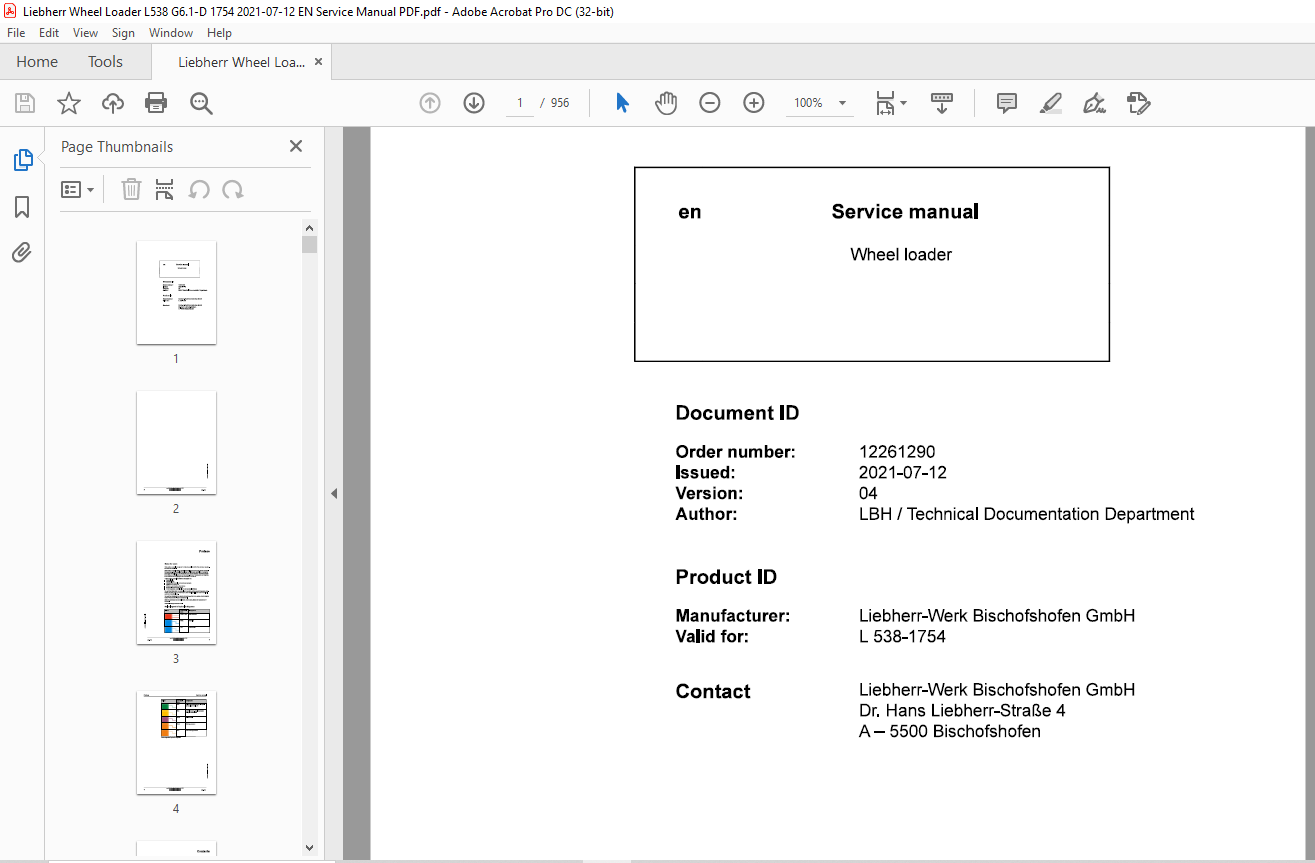Select page 2 thumbnail
Viewport: 1315px width, 863px height.
coord(176,442)
